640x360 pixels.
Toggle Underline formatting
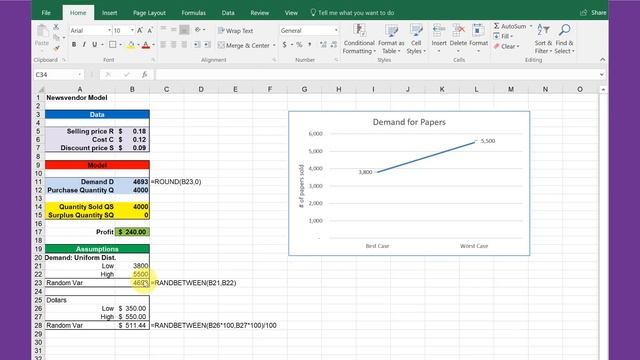click(x=94, y=45)
